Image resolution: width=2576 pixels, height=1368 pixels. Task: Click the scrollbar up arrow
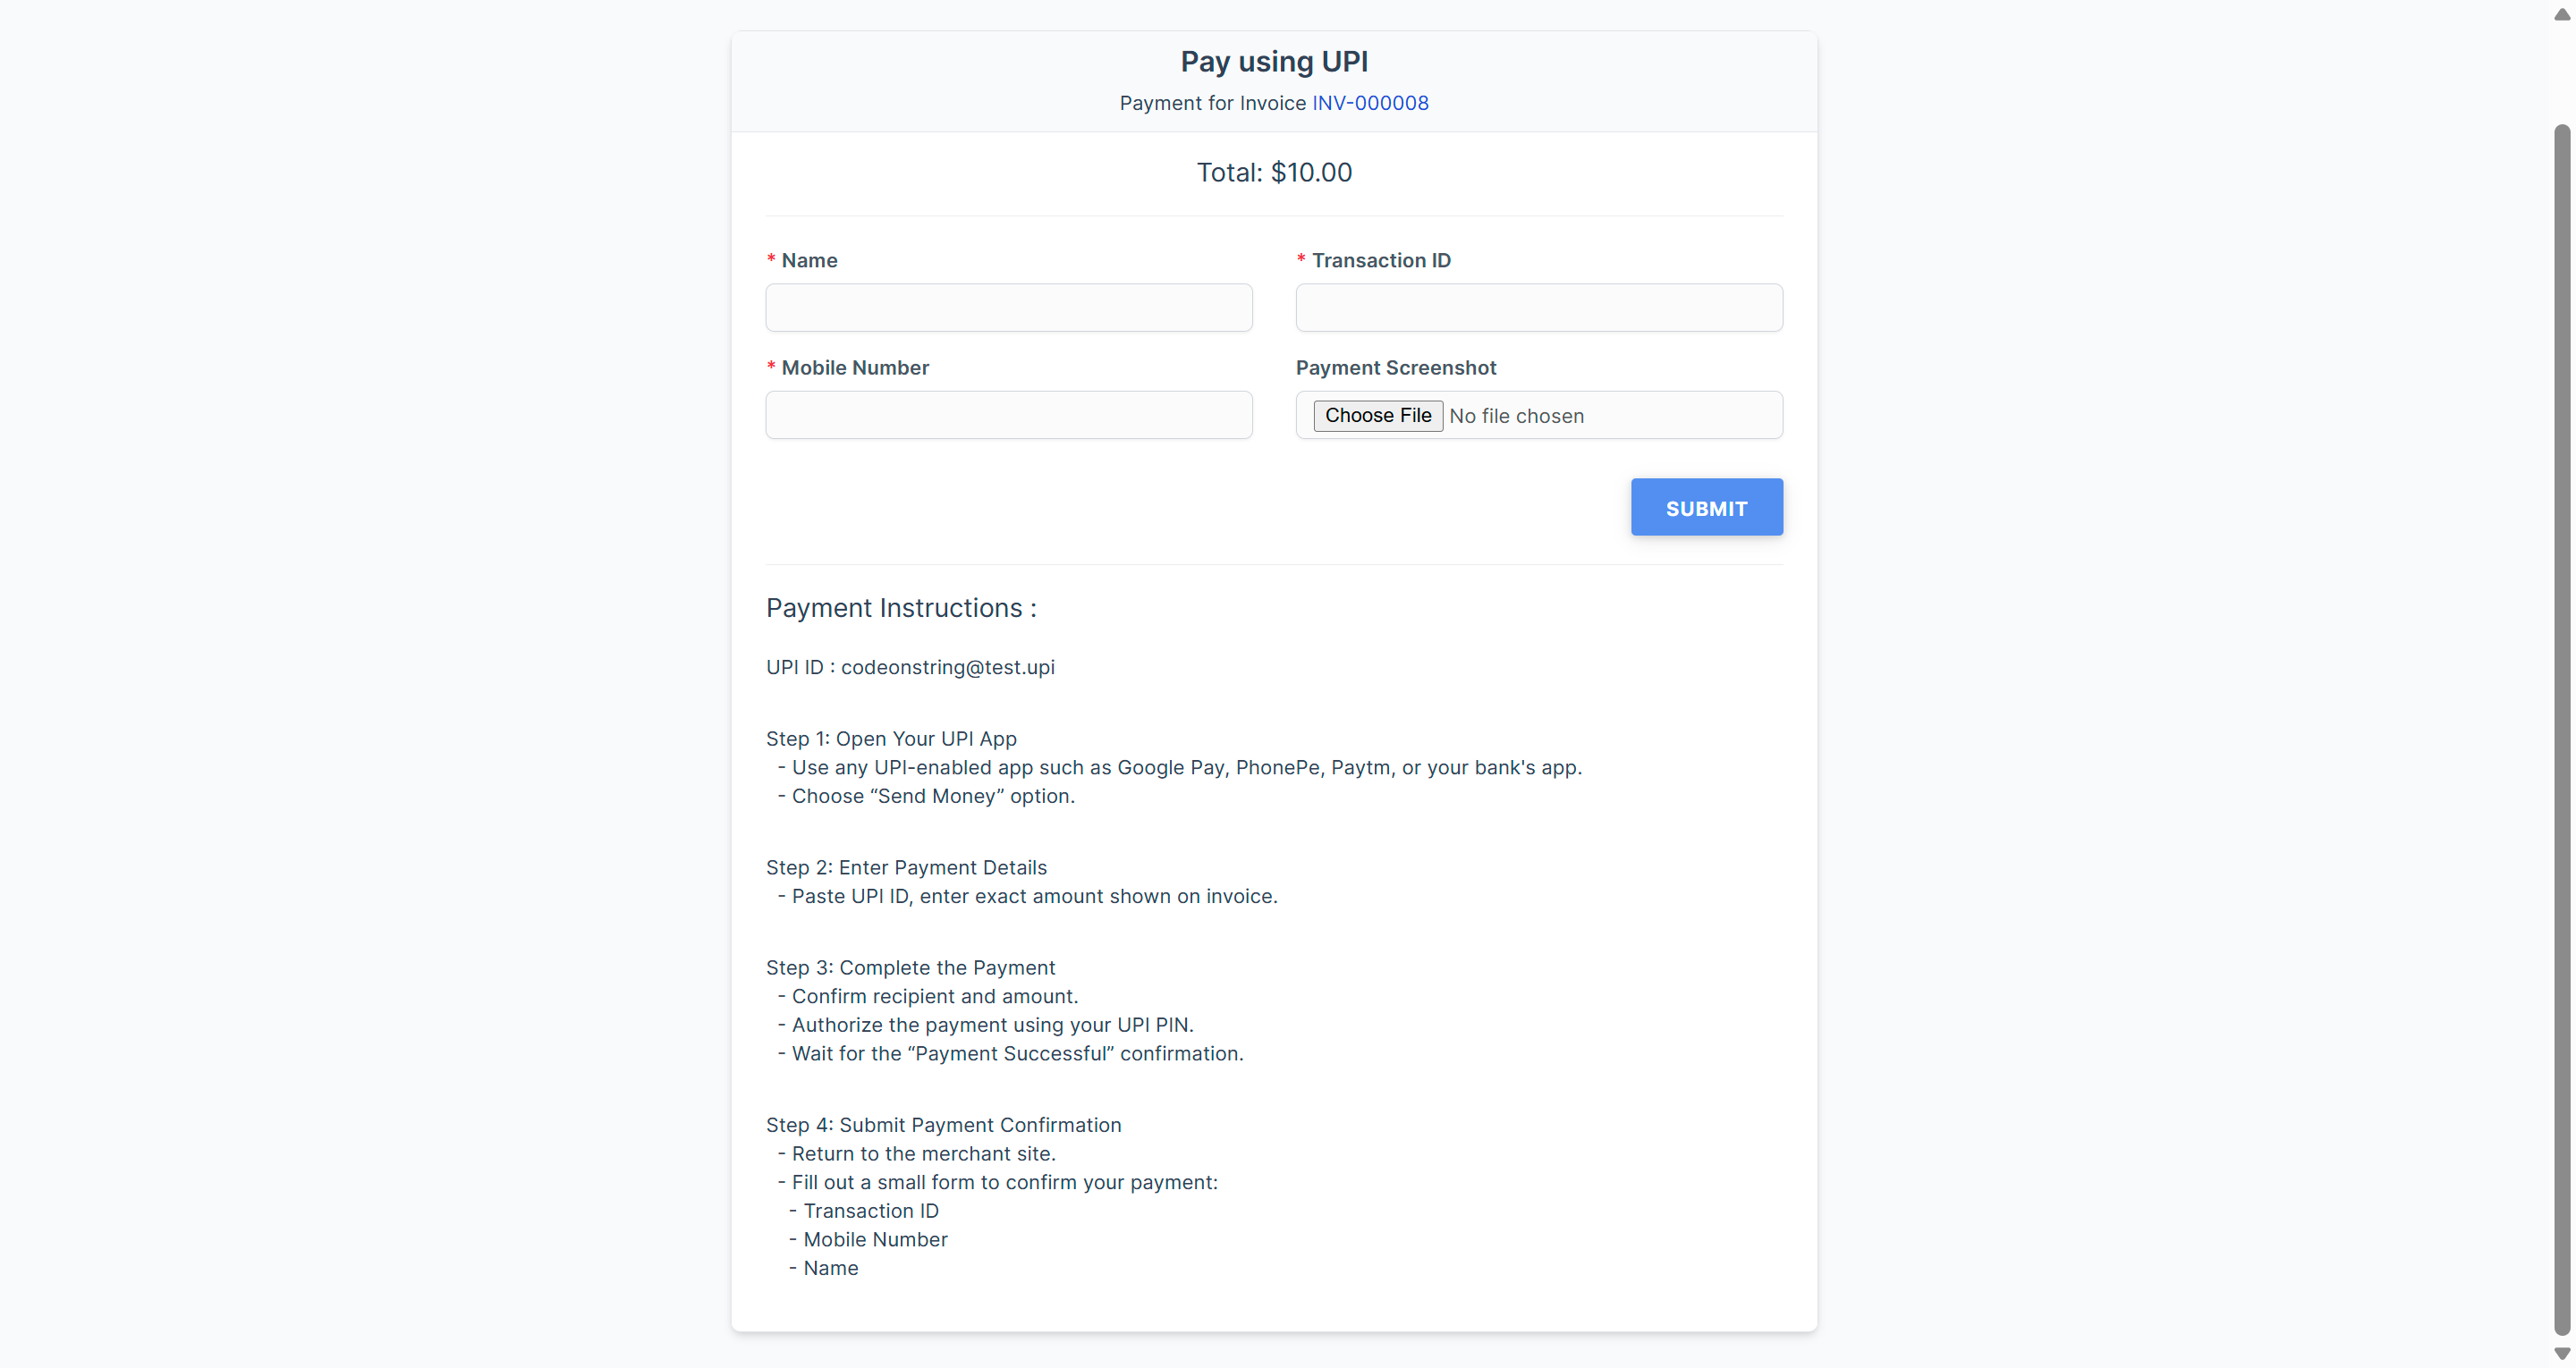click(2562, 14)
